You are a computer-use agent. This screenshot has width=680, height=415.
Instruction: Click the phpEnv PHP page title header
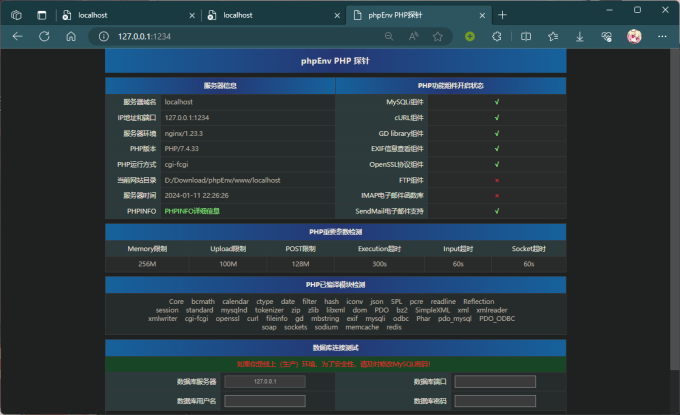click(x=335, y=61)
